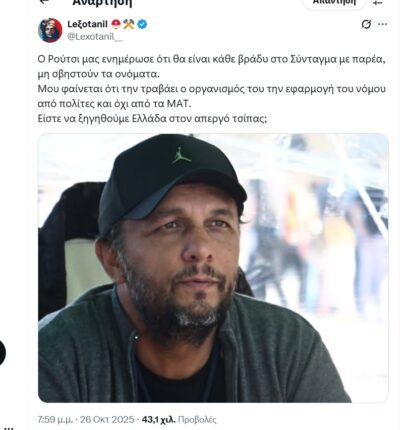Click the hammer and pick emoji

click(x=129, y=24)
